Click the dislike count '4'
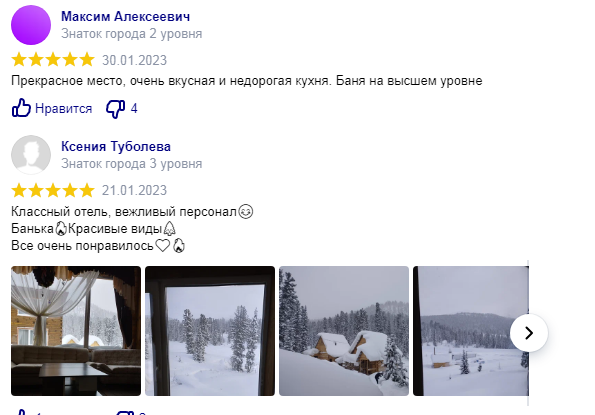The image size is (595, 415). 134,108
